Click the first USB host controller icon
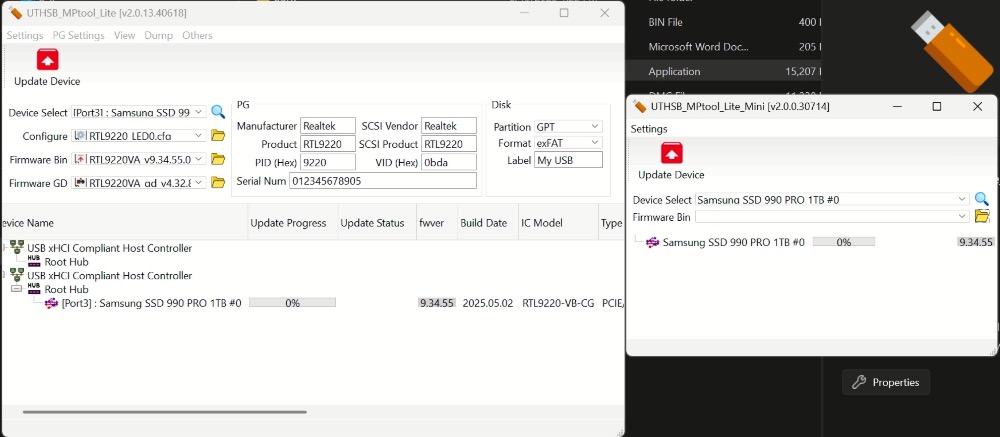 [17, 248]
